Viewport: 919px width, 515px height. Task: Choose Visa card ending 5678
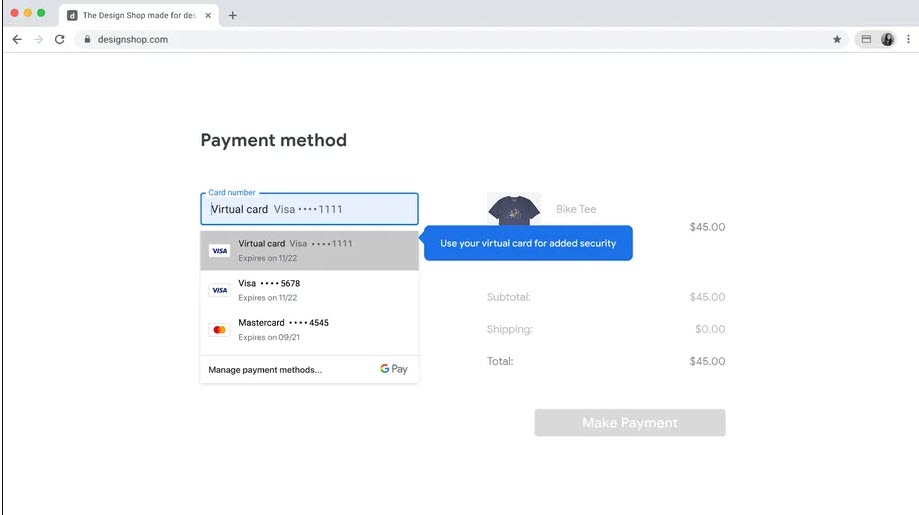tap(309, 290)
